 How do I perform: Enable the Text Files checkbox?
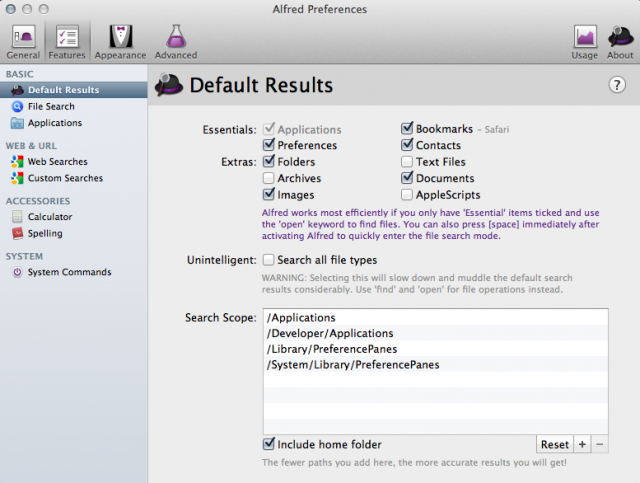coord(407,162)
